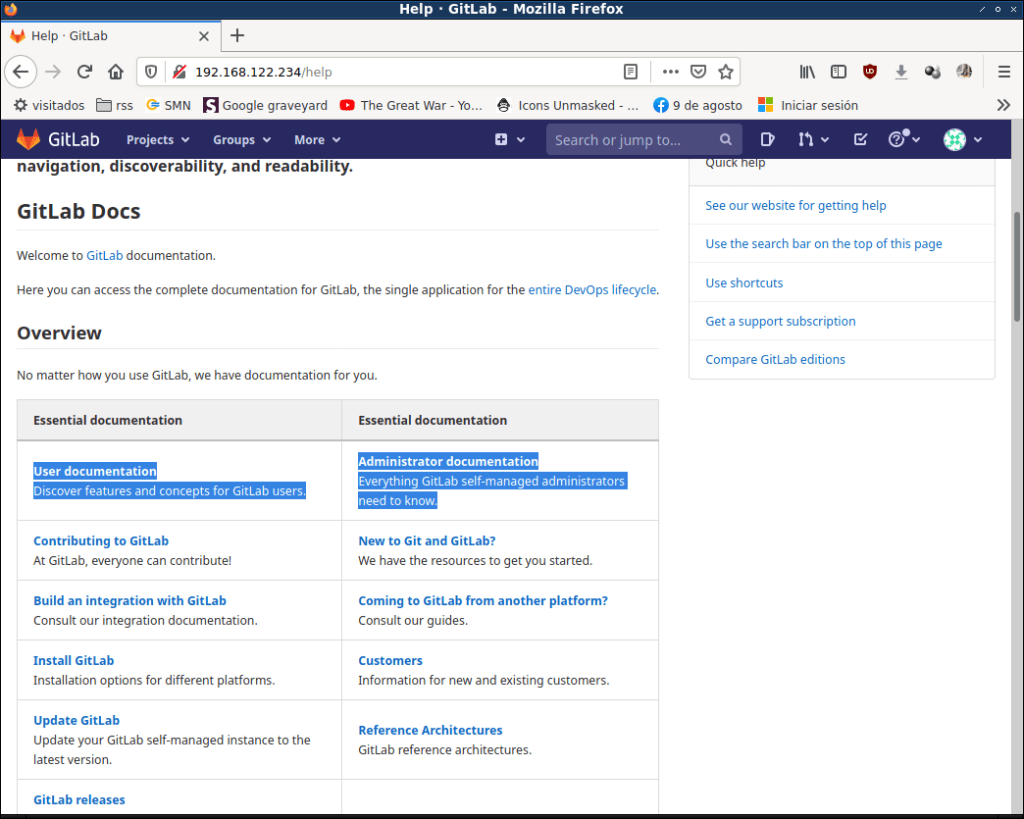Open the downloads arrow icon
This screenshot has height=819, width=1024.
901,72
